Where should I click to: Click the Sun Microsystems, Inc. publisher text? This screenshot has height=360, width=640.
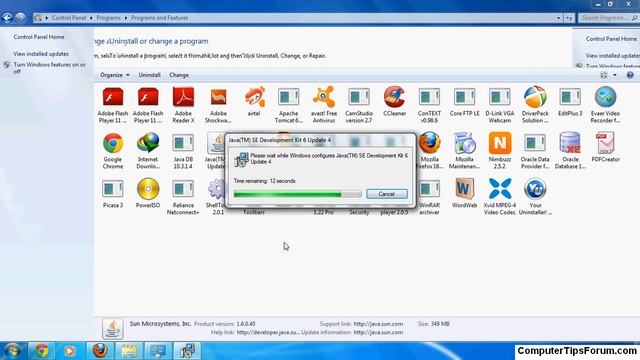pyautogui.click(x=160, y=324)
